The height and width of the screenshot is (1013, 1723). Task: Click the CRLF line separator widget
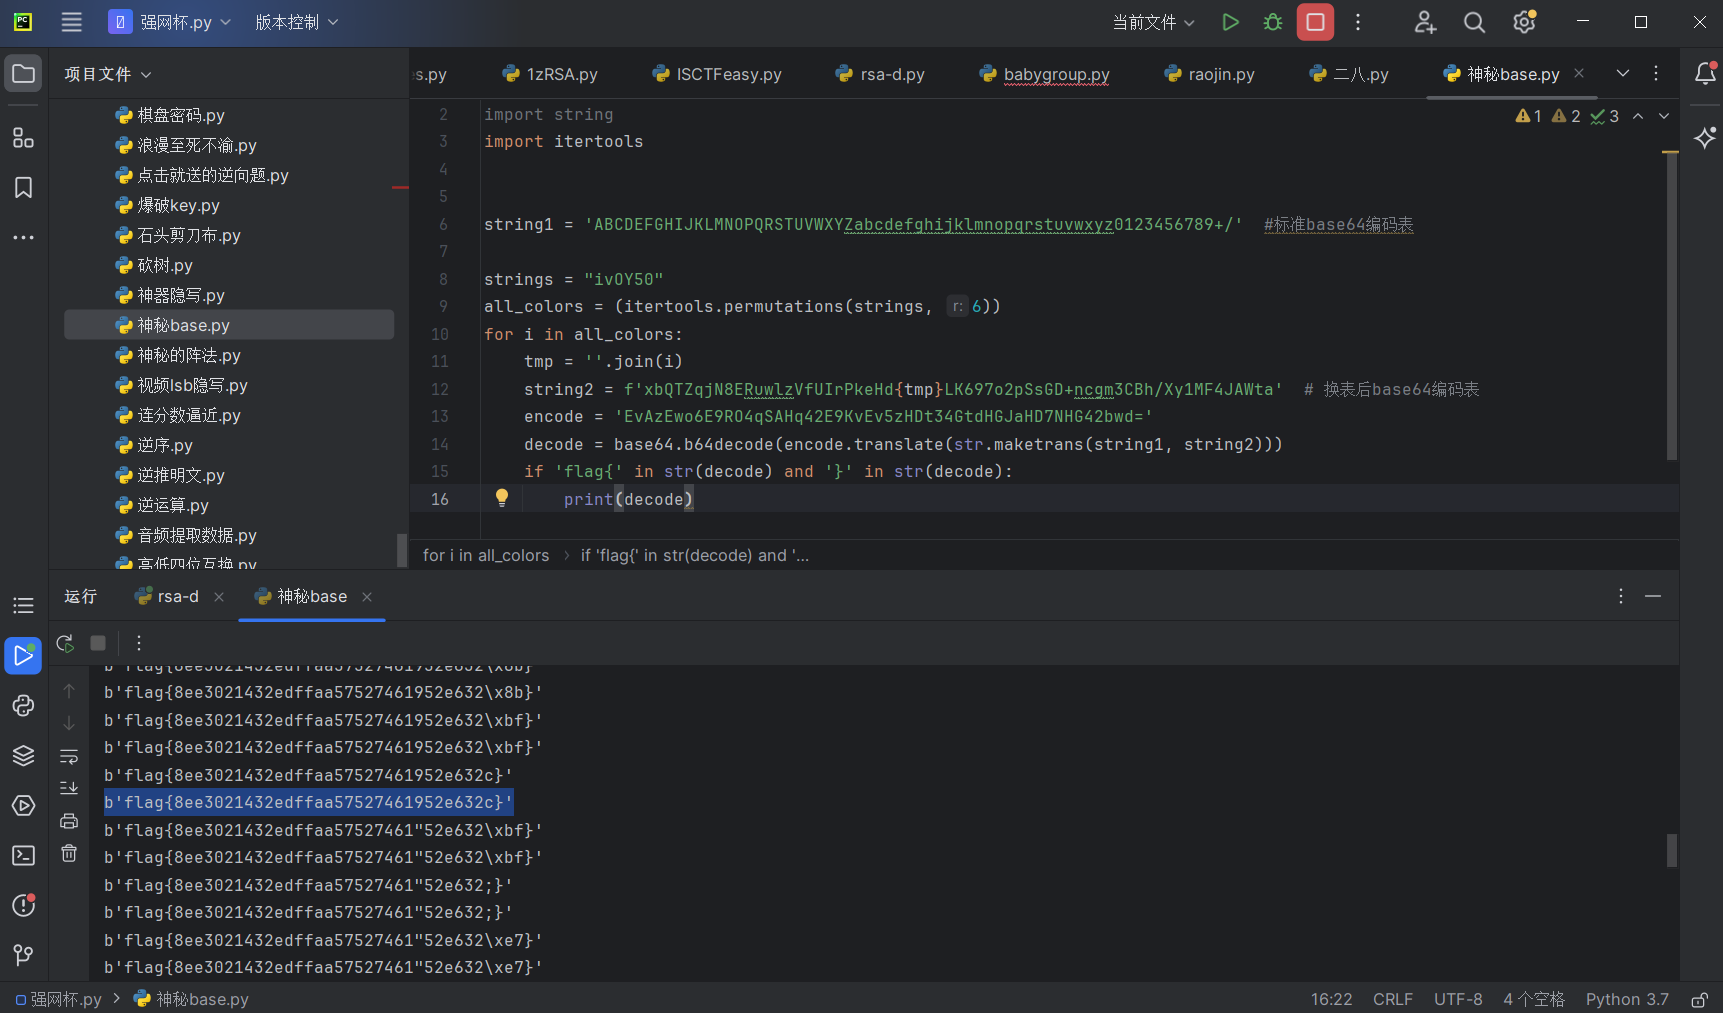[x=1392, y=1000]
